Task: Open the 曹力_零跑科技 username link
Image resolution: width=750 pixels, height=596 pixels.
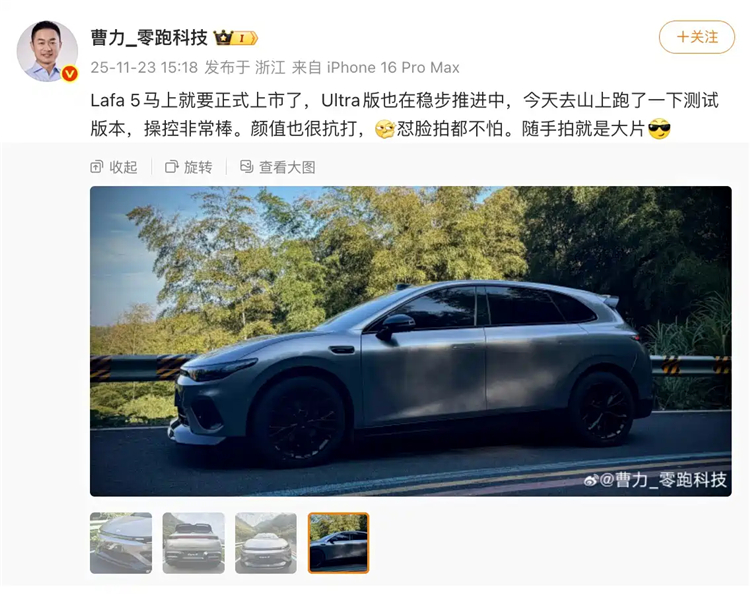Action: click(x=149, y=37)
